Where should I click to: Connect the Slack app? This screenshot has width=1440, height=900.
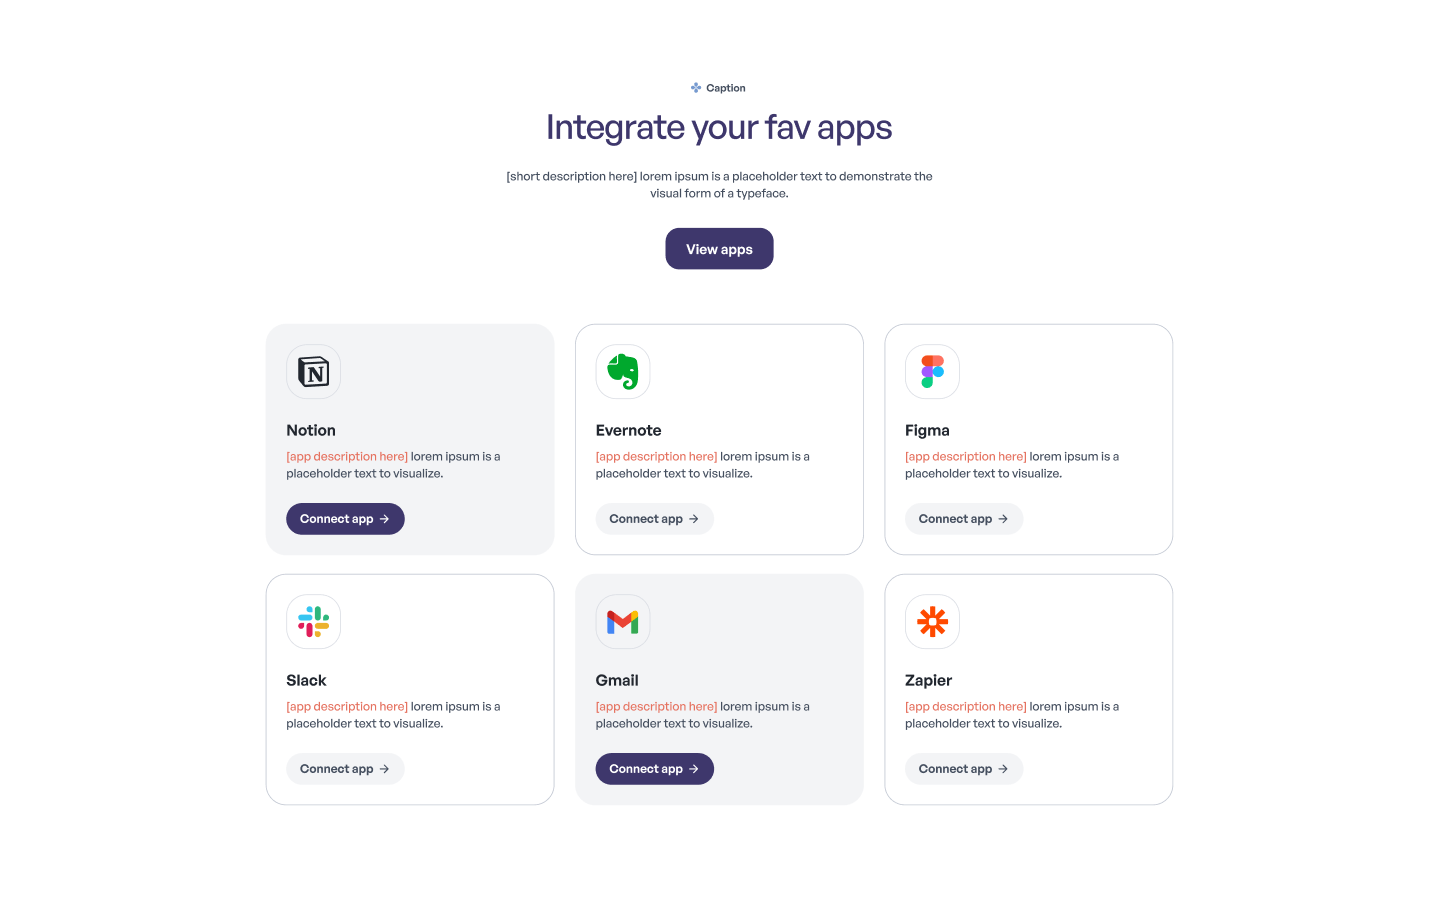(x=345, y=769)
